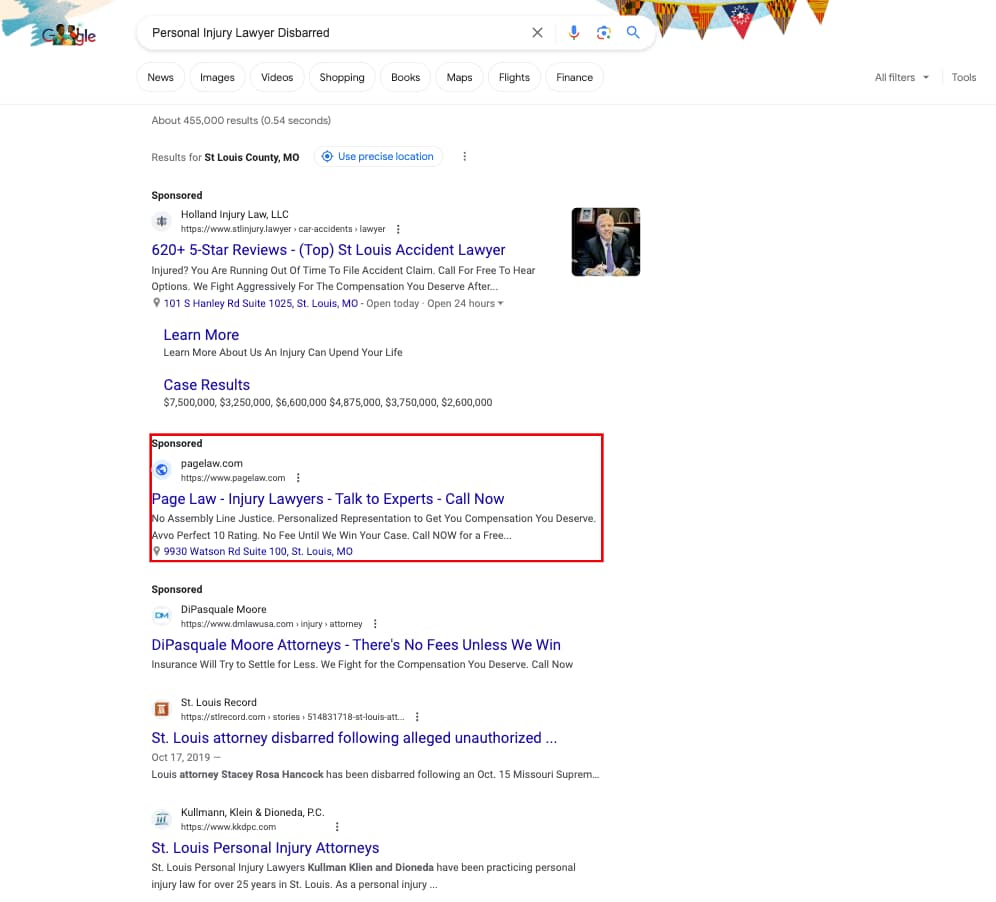
Task: Switch to the Books tab
Action: click(405, 77)
